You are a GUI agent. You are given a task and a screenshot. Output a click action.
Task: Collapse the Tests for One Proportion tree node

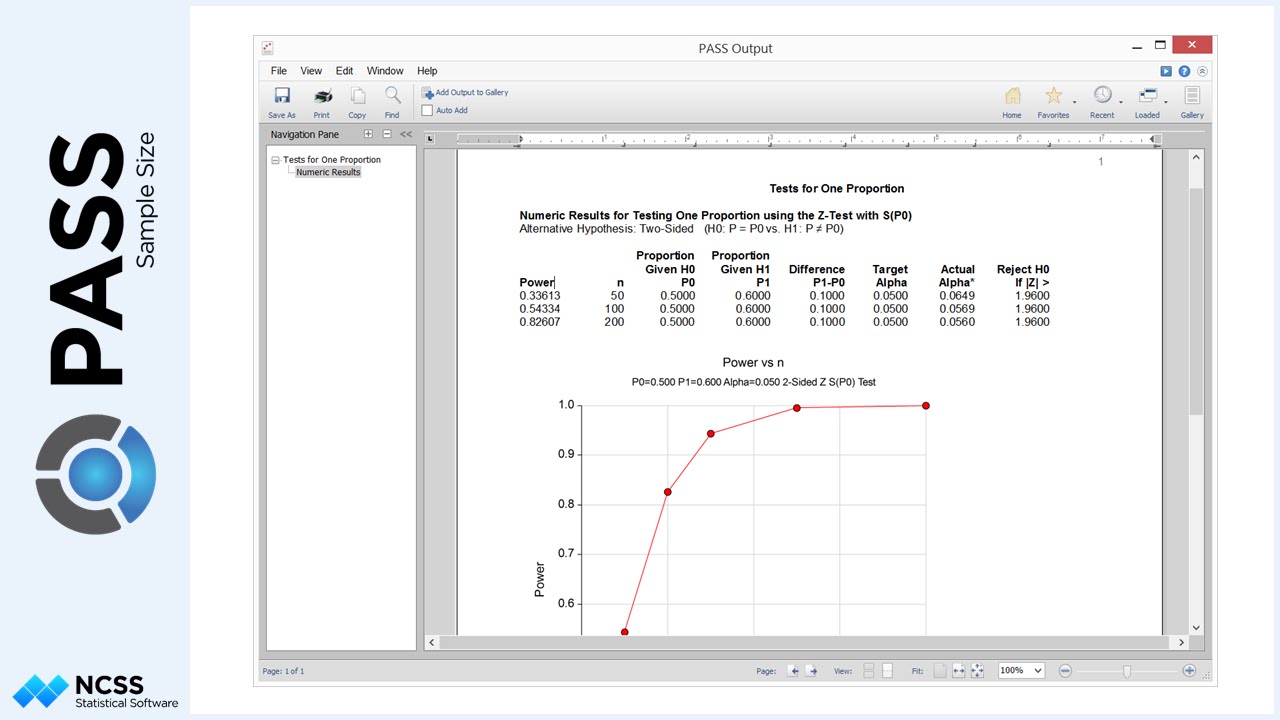coord(275,160)
